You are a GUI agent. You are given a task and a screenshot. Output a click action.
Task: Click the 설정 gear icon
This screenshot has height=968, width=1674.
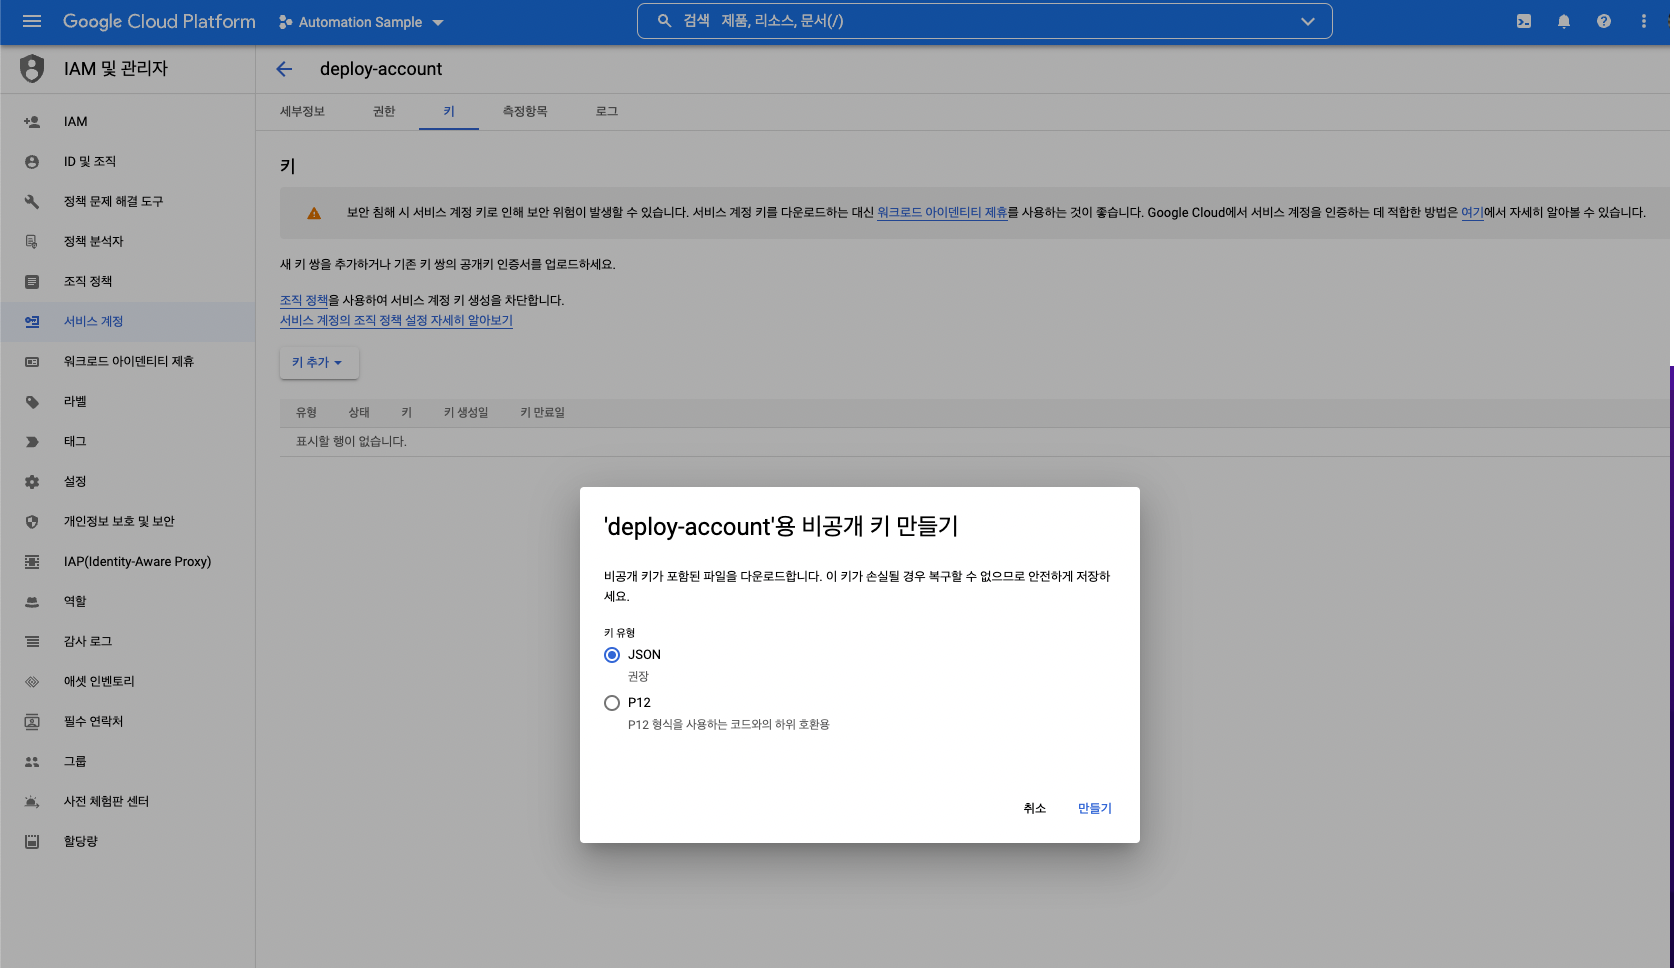click(x=32, y=482)
